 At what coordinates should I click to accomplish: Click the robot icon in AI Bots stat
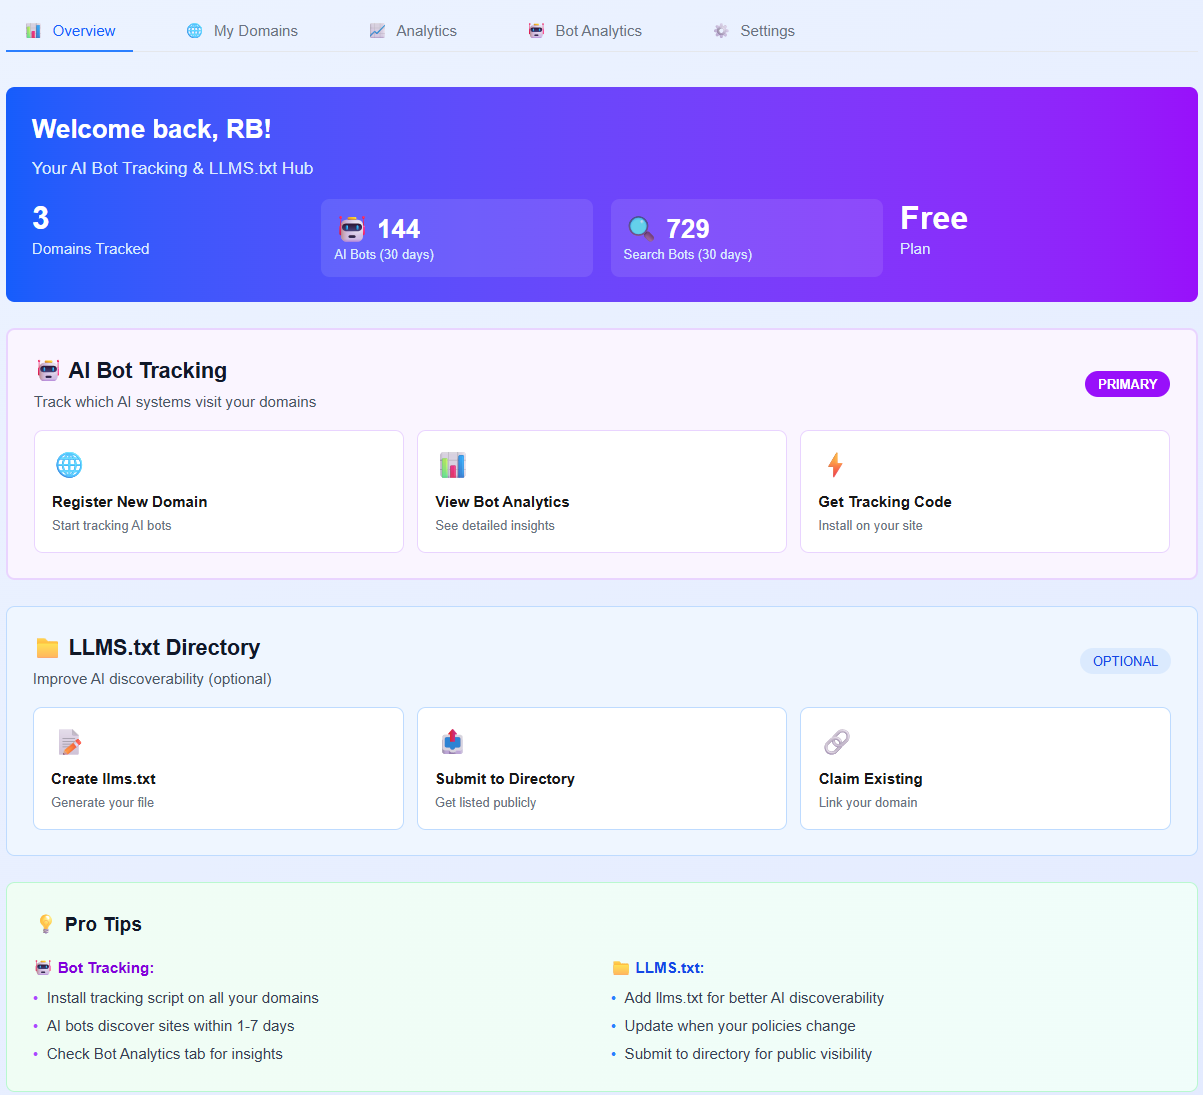[x=352, y=229]
